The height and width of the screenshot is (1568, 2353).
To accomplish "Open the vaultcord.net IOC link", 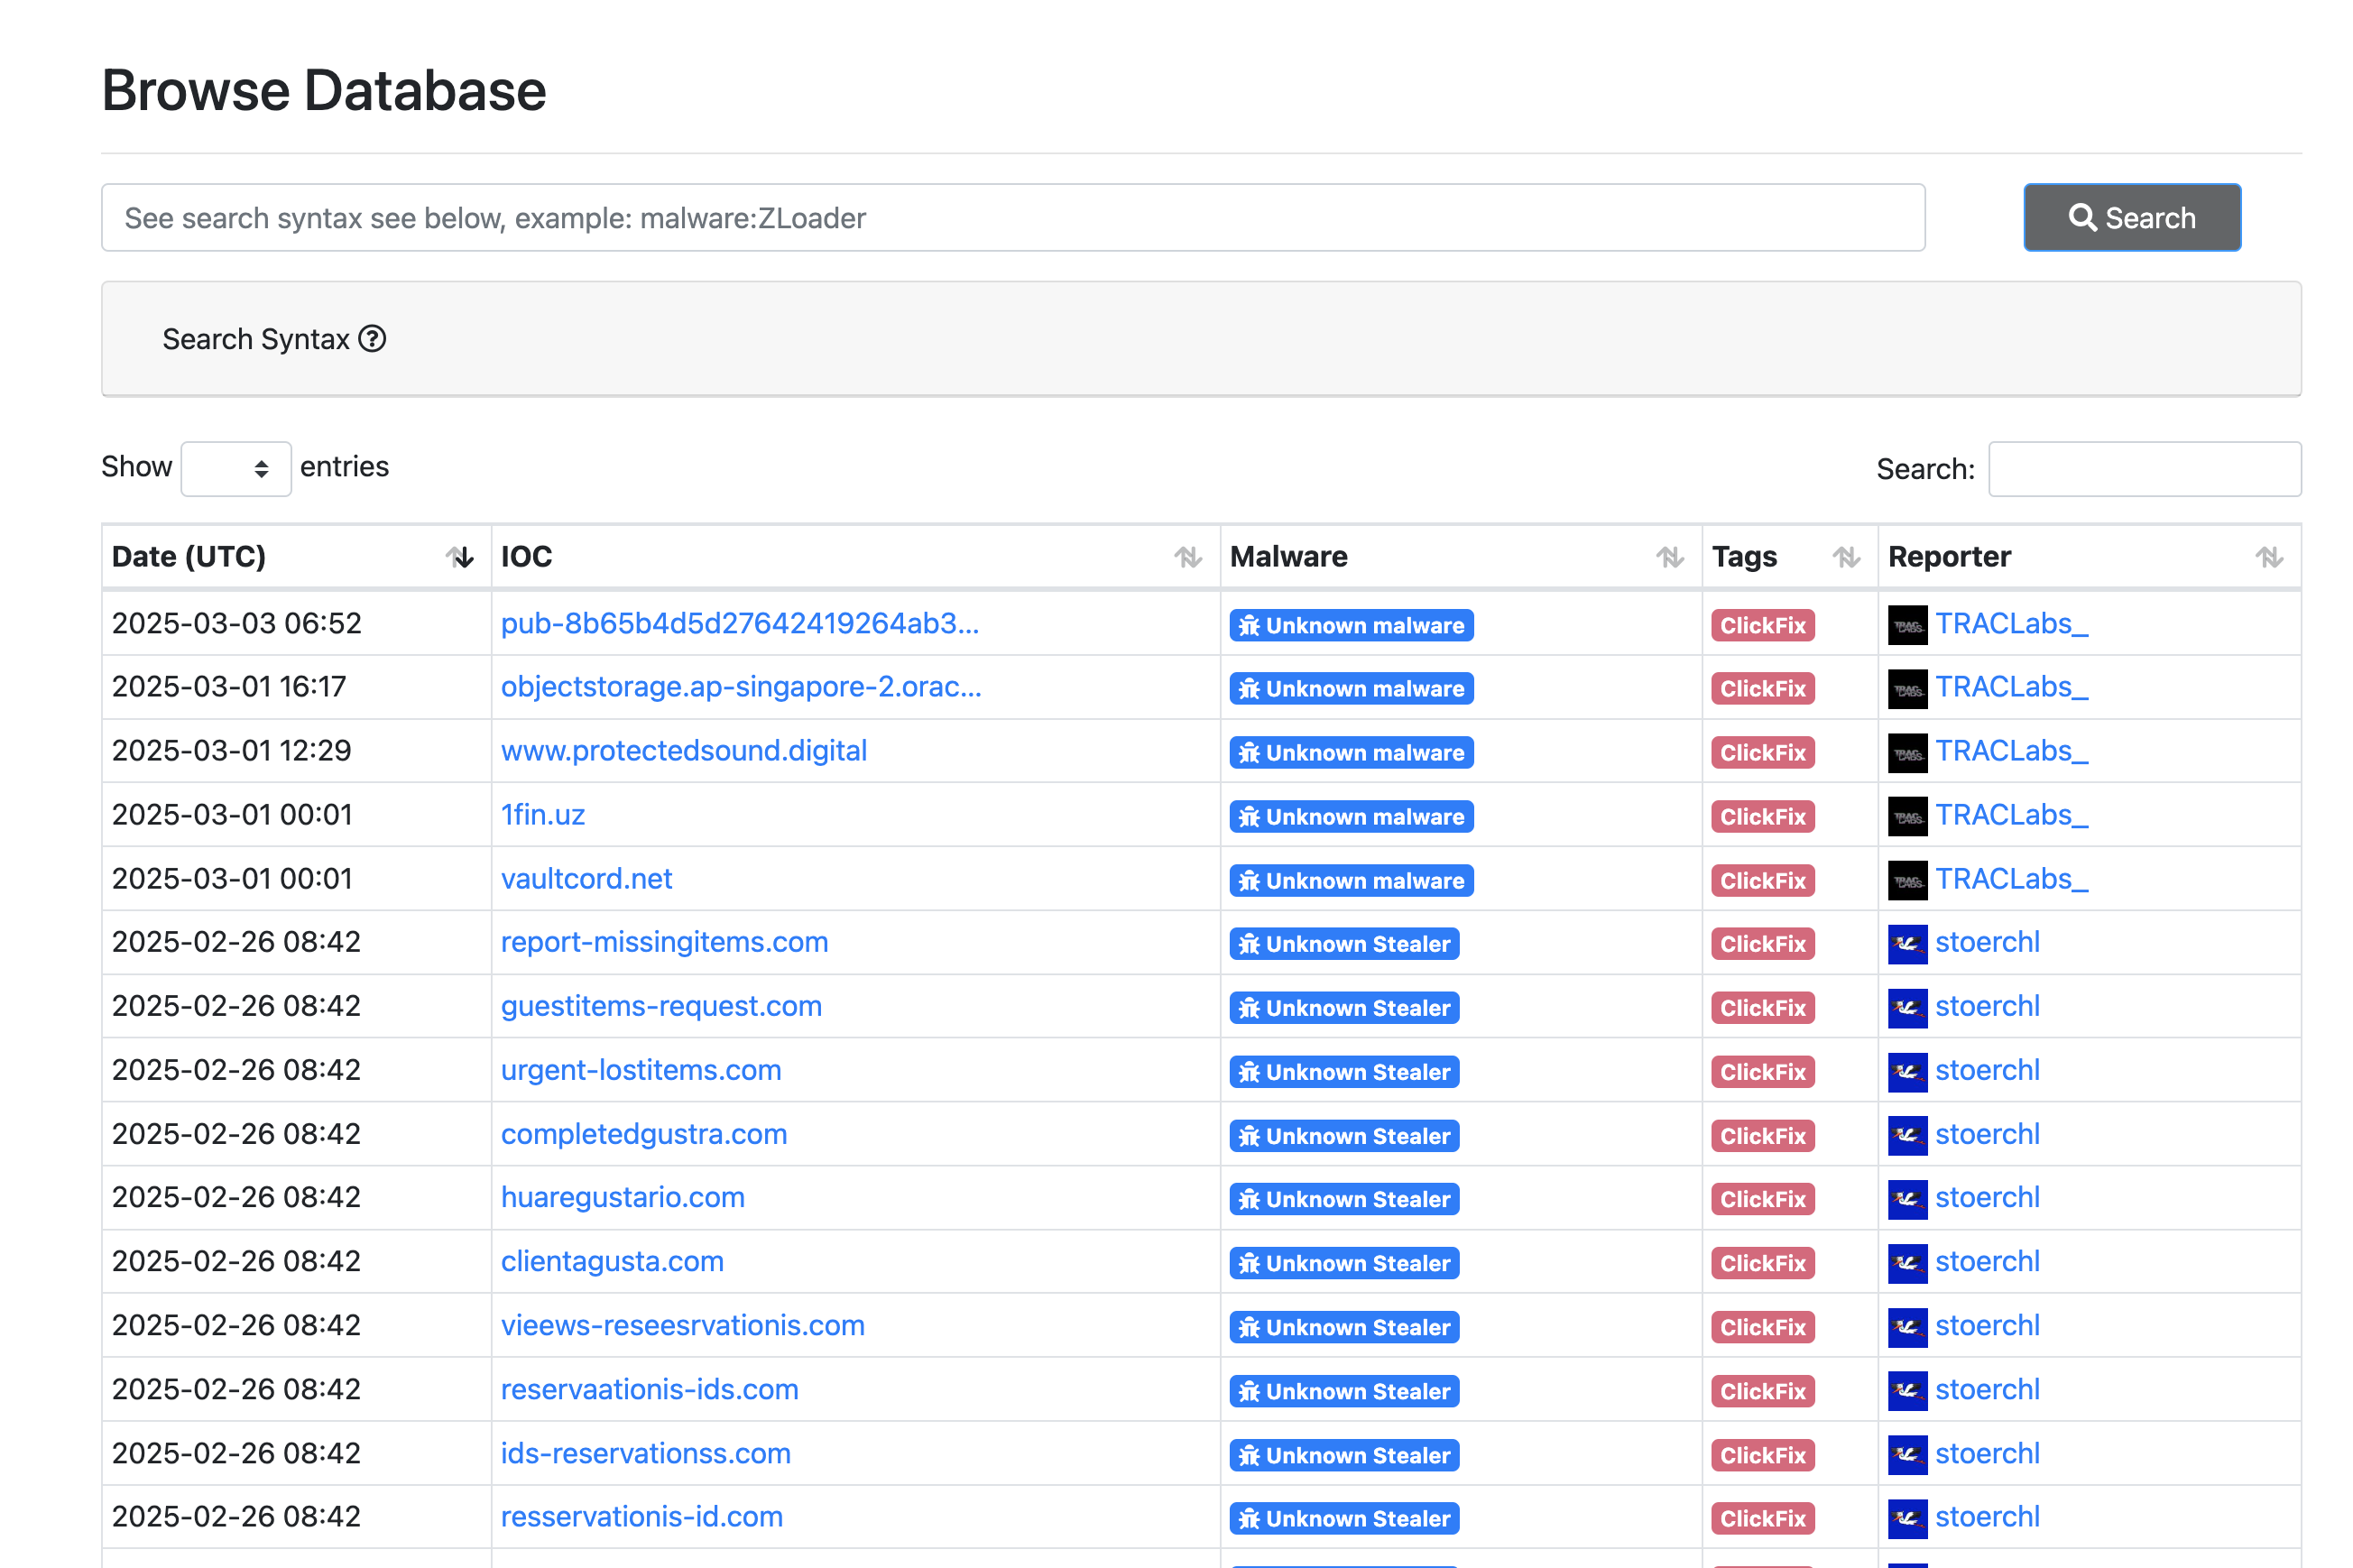I will (586, 878).
